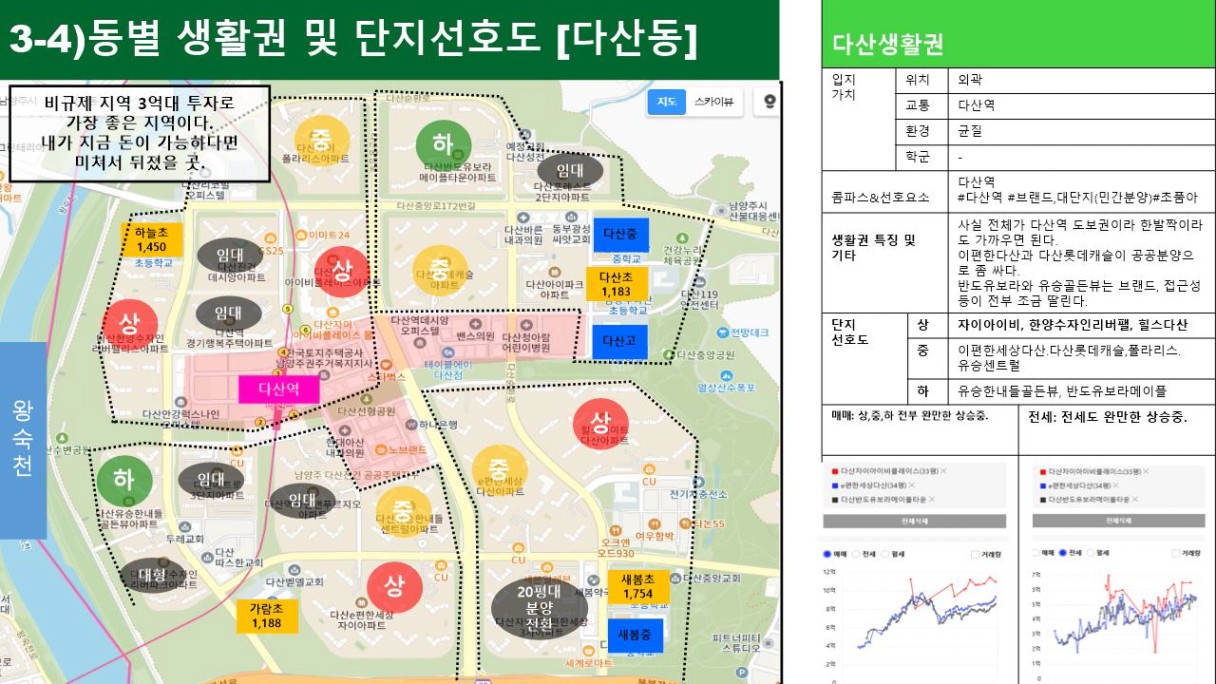Enable 거래량 checkbox on the left chart
The height and width of the screenshot is (684, 1216).
click(x=975, y=554)
